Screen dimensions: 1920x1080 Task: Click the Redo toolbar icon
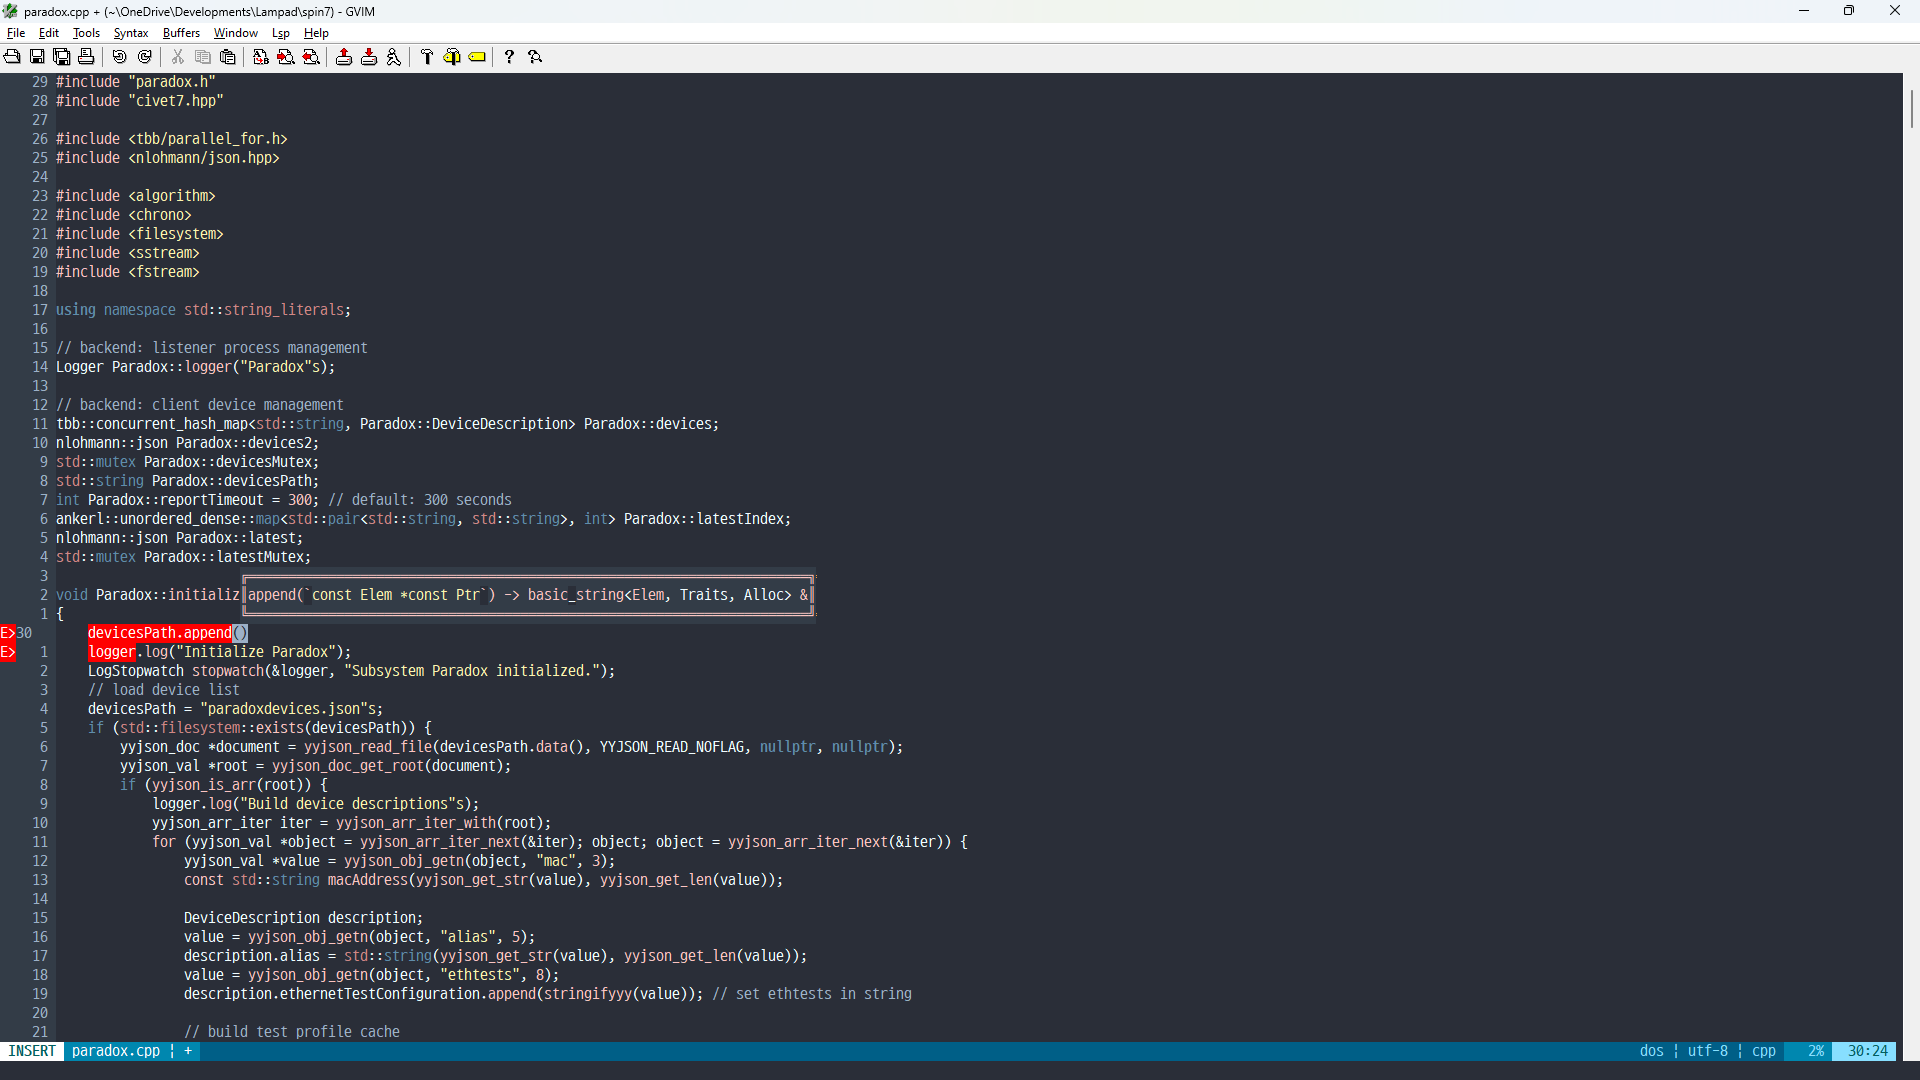(x=145, y=57)
